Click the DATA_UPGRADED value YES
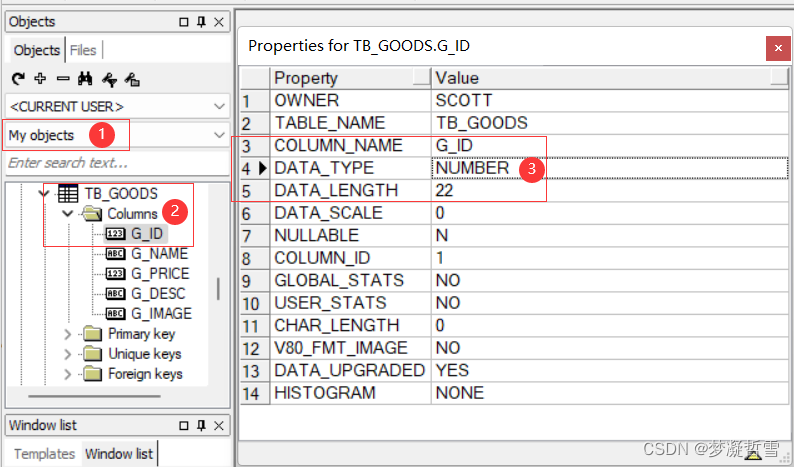This screenshot has height=467, width=794. pyautogui.click(x=610, y=370)
